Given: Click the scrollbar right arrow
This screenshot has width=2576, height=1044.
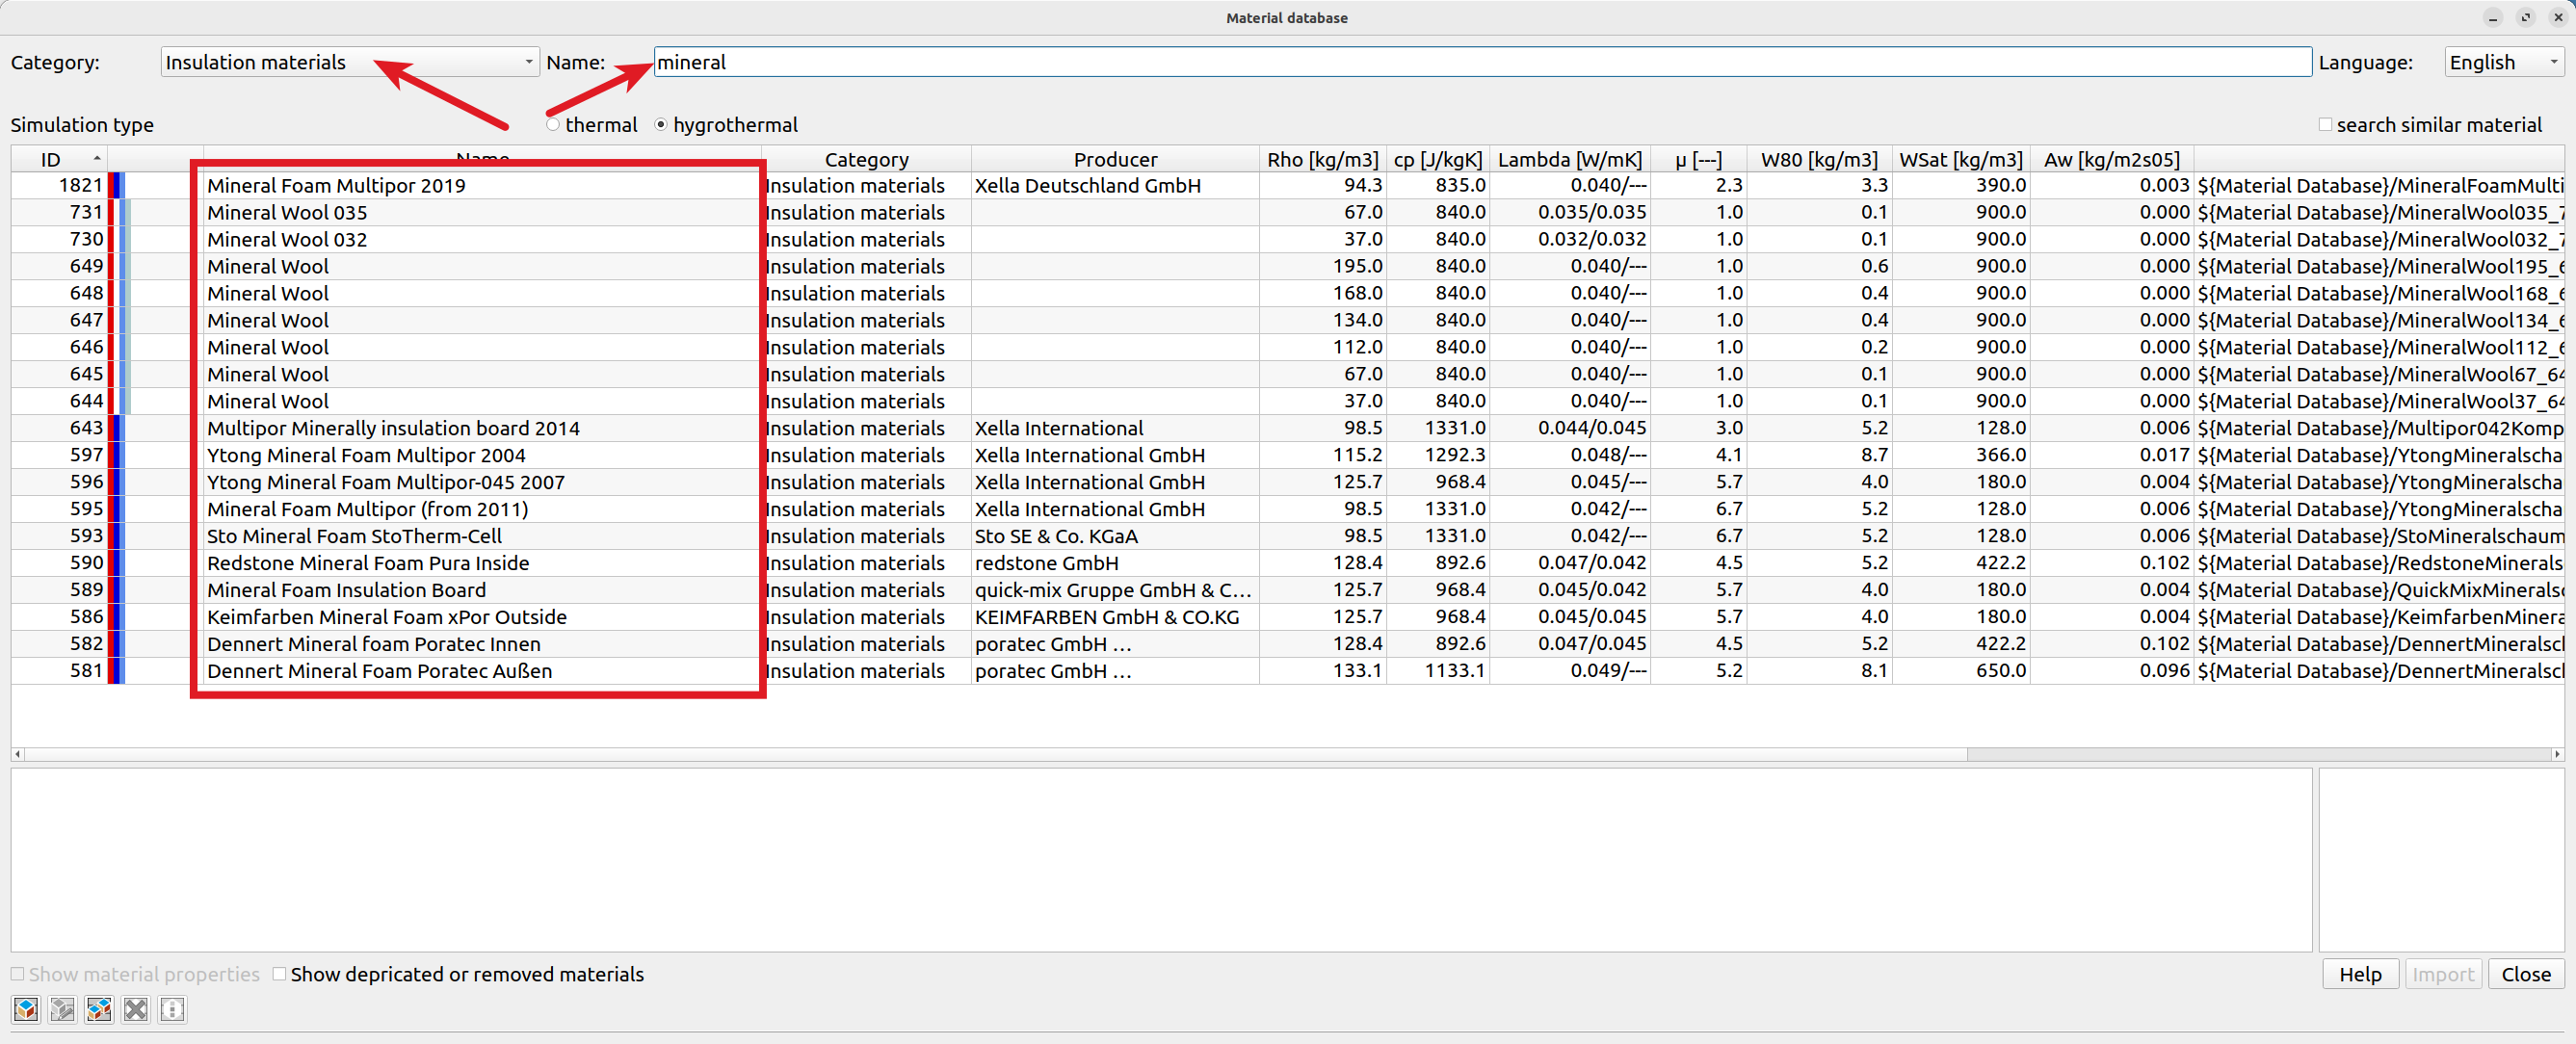Looking at the screenshot, I should 2557,754.
